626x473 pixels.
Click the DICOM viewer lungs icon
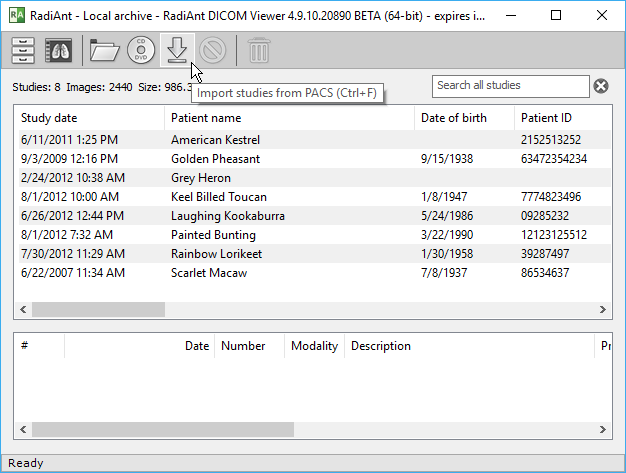tap(59, 50)
